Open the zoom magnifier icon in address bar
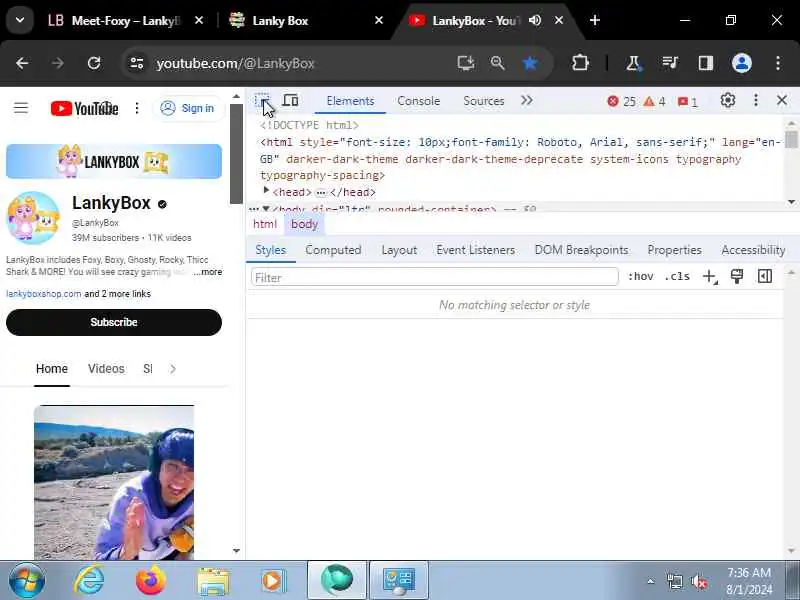This screenshot has width=800, height=600. [497, 63]
